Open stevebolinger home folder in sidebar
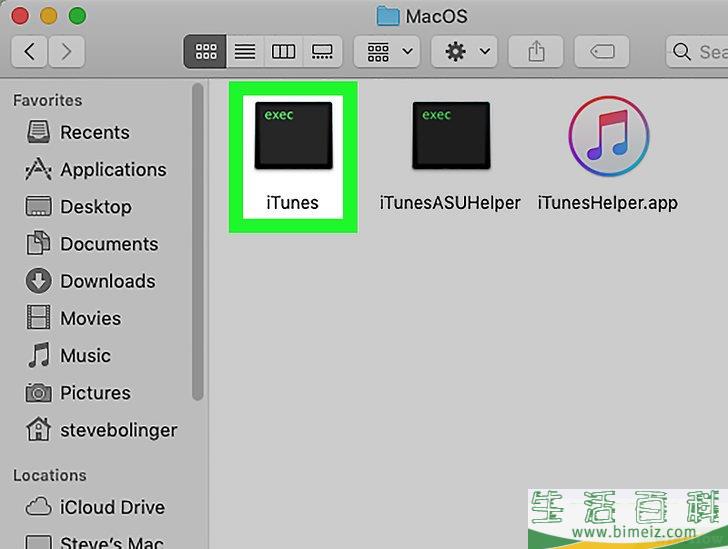The width and height of the screenshot is (728, 549). click(102, 430)
